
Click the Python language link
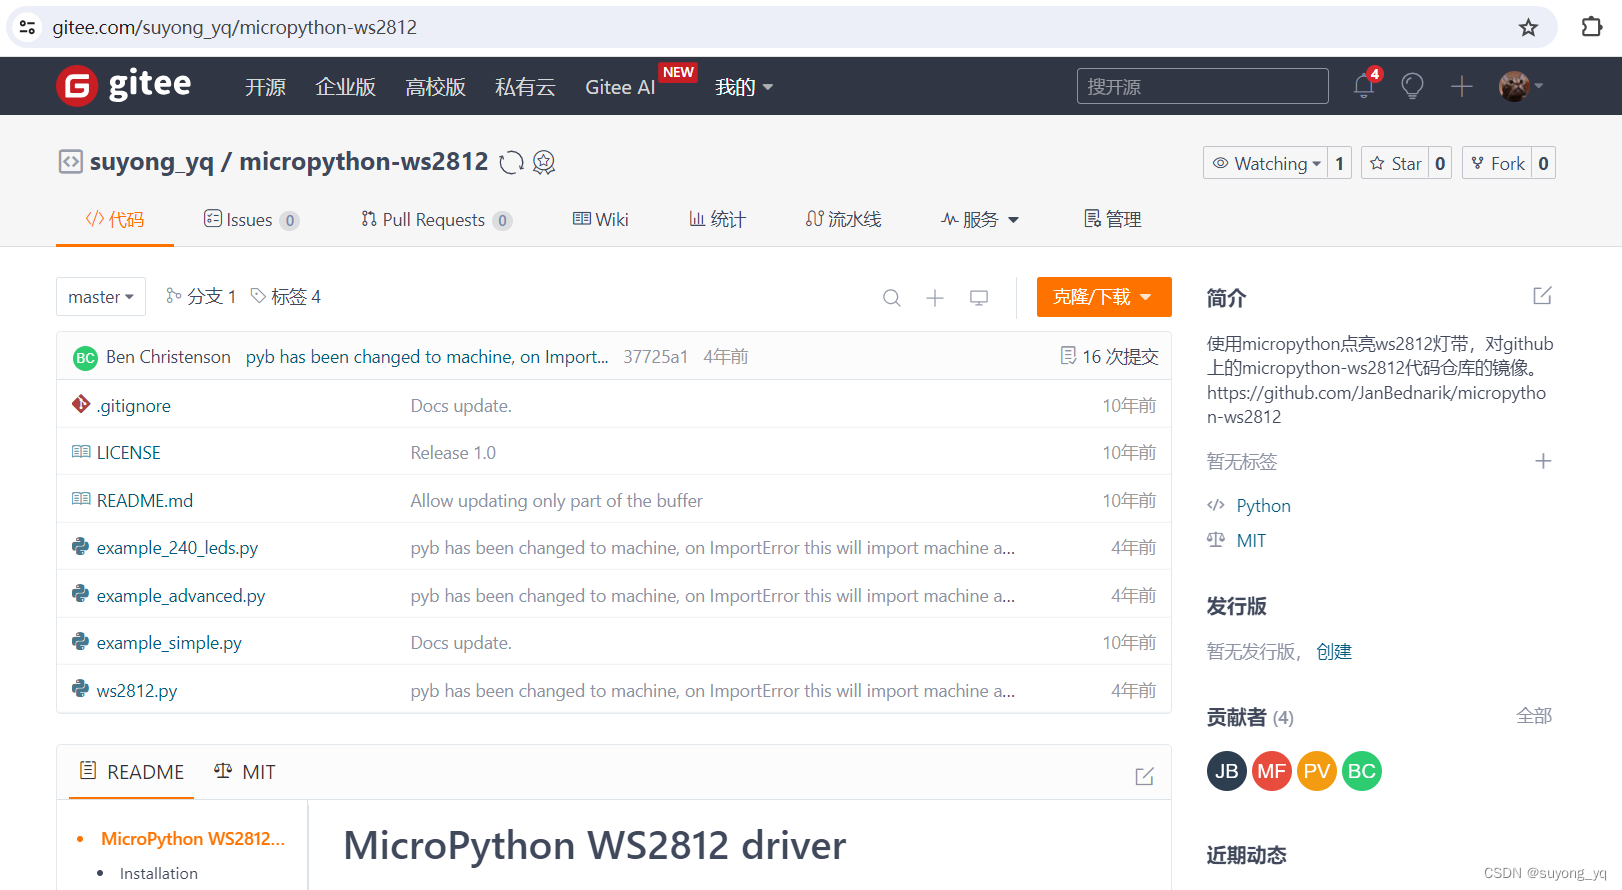click(x=1263, y=506)
